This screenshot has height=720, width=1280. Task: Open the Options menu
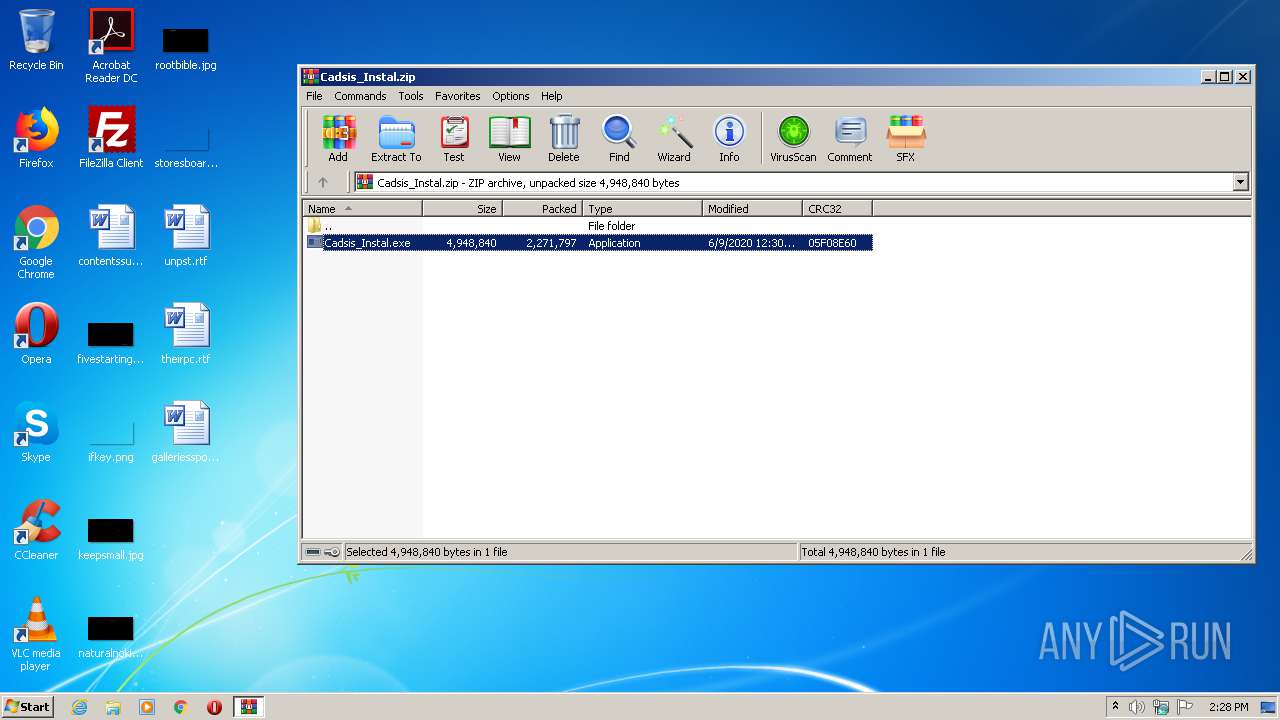pos(510,96)
